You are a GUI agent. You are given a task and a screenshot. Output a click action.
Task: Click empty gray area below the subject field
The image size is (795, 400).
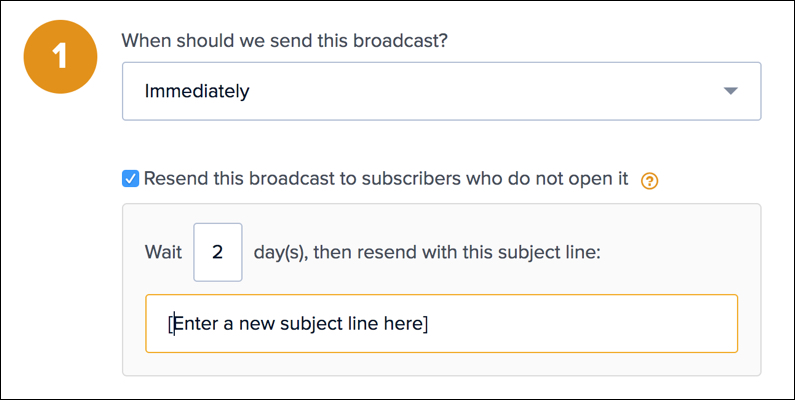tap(440, 364)
